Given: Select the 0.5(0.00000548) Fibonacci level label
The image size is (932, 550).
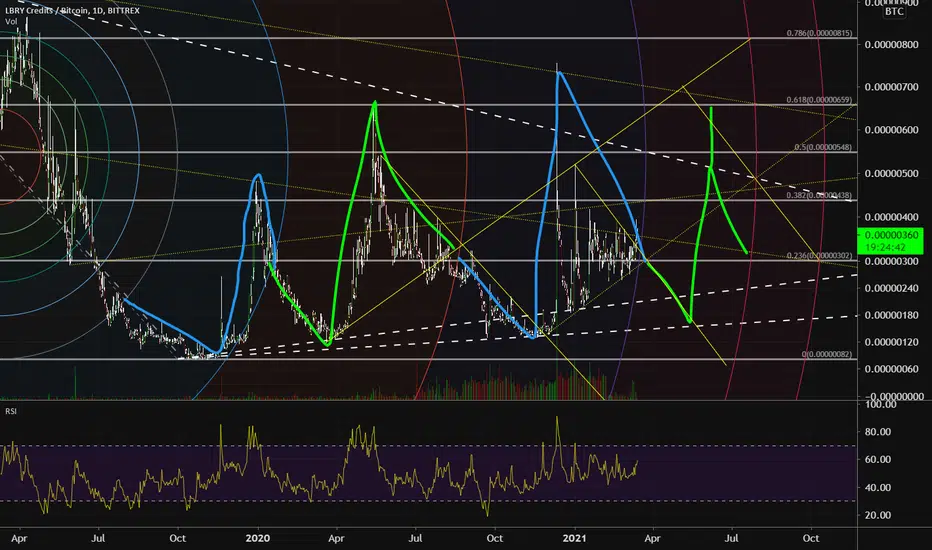Looking at the screenshot, I should click(x=823, y=147).
